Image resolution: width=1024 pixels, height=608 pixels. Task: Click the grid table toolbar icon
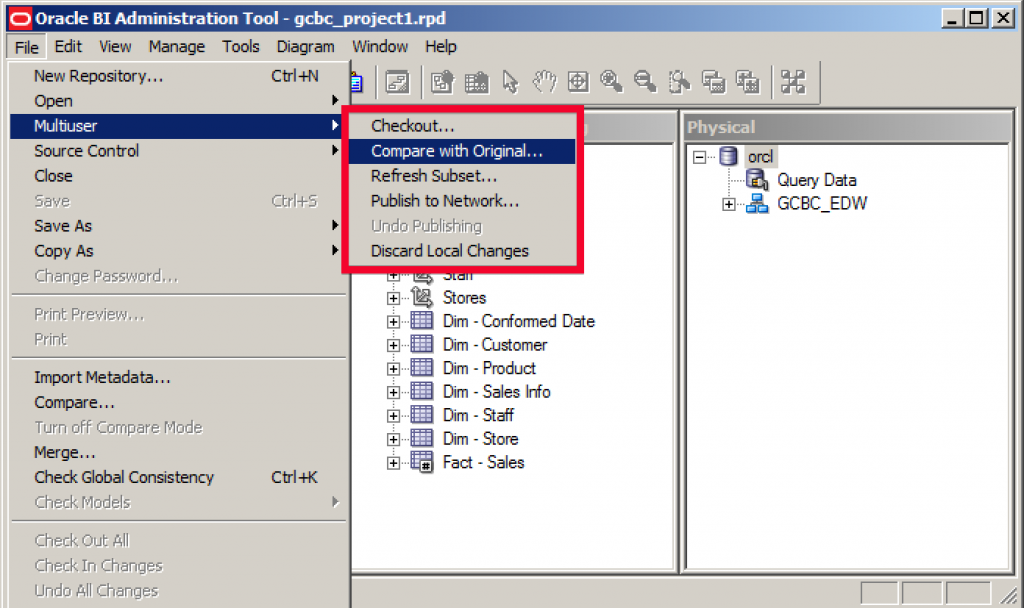tap(477, 82)
